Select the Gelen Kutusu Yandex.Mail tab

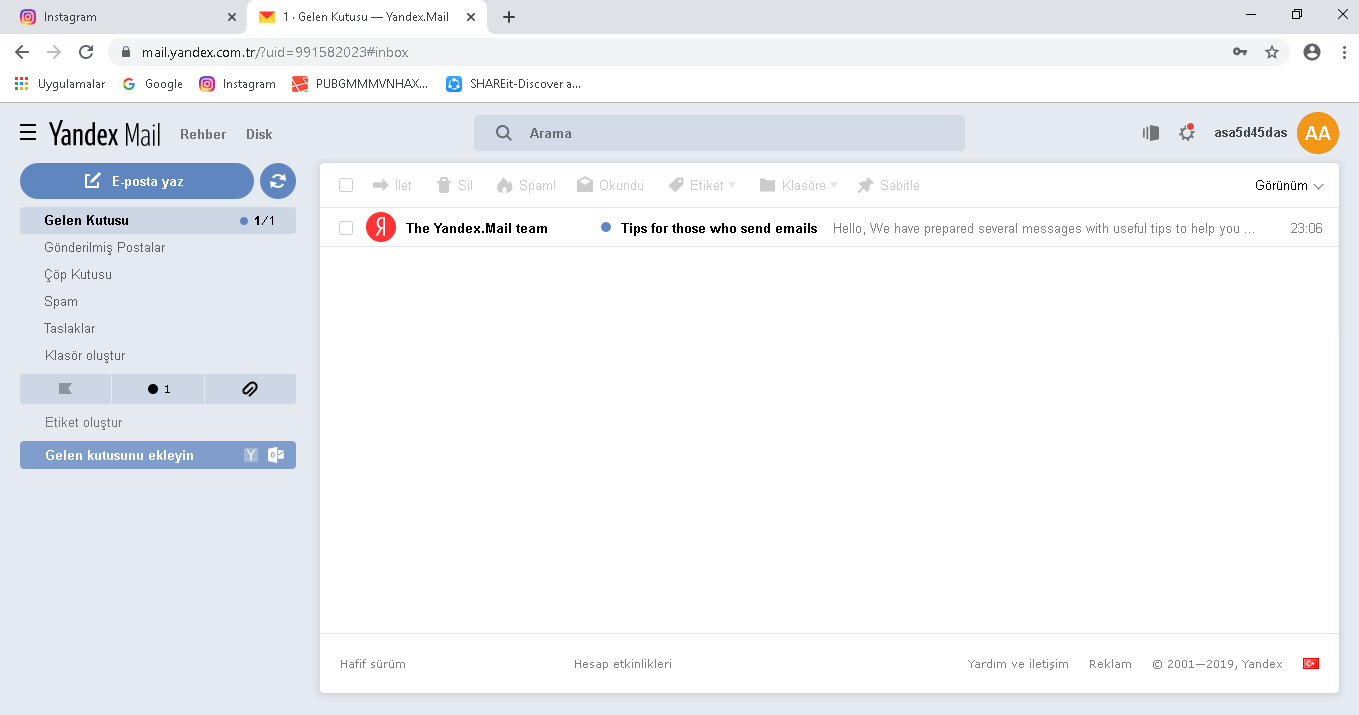click(365, 17)
